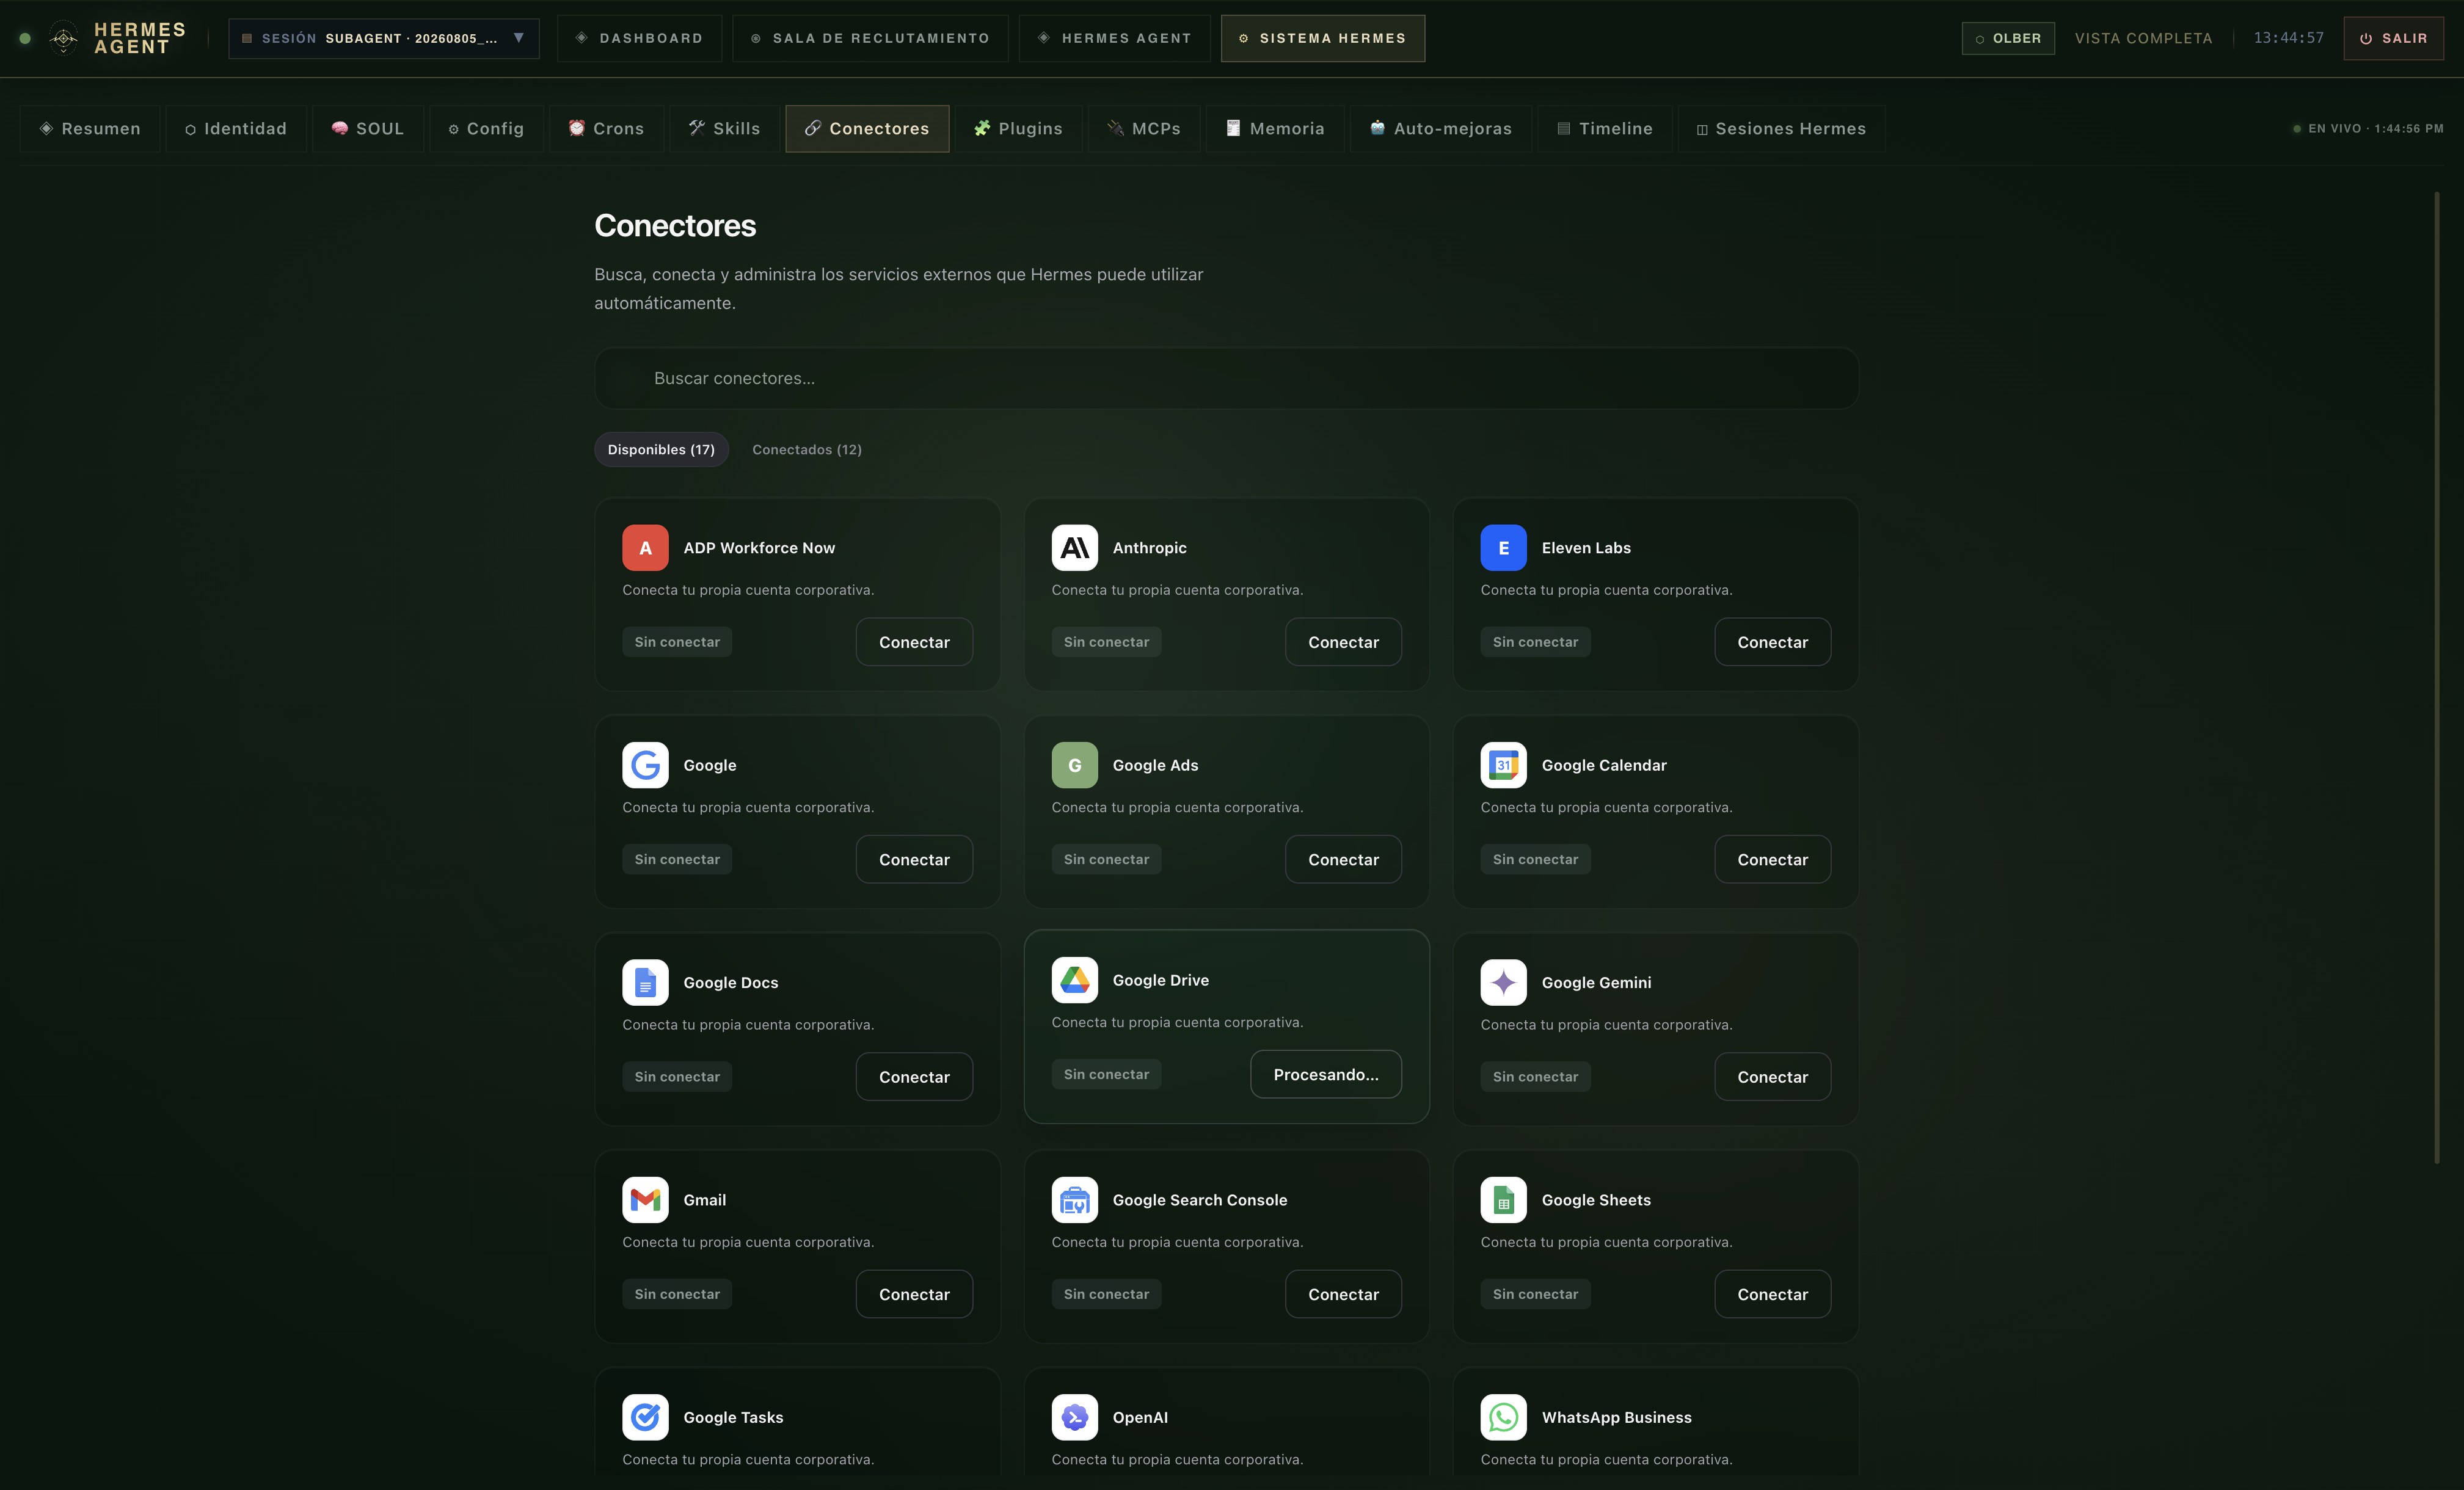Click the OLBER user button
Viewport: 2464px width, 1490px height.
[2007, 38]
